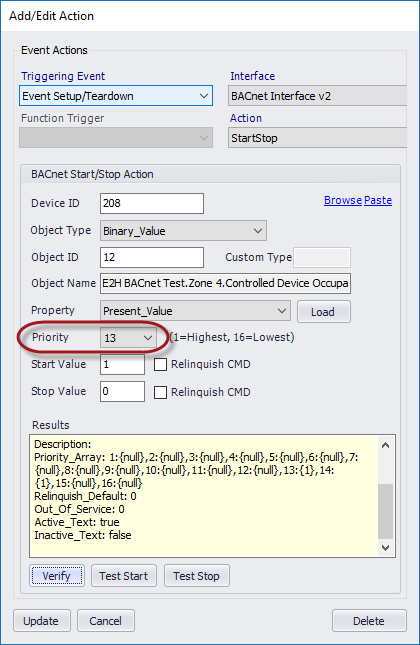
Task: Click the Test Start button
Action: coord(123,575)
